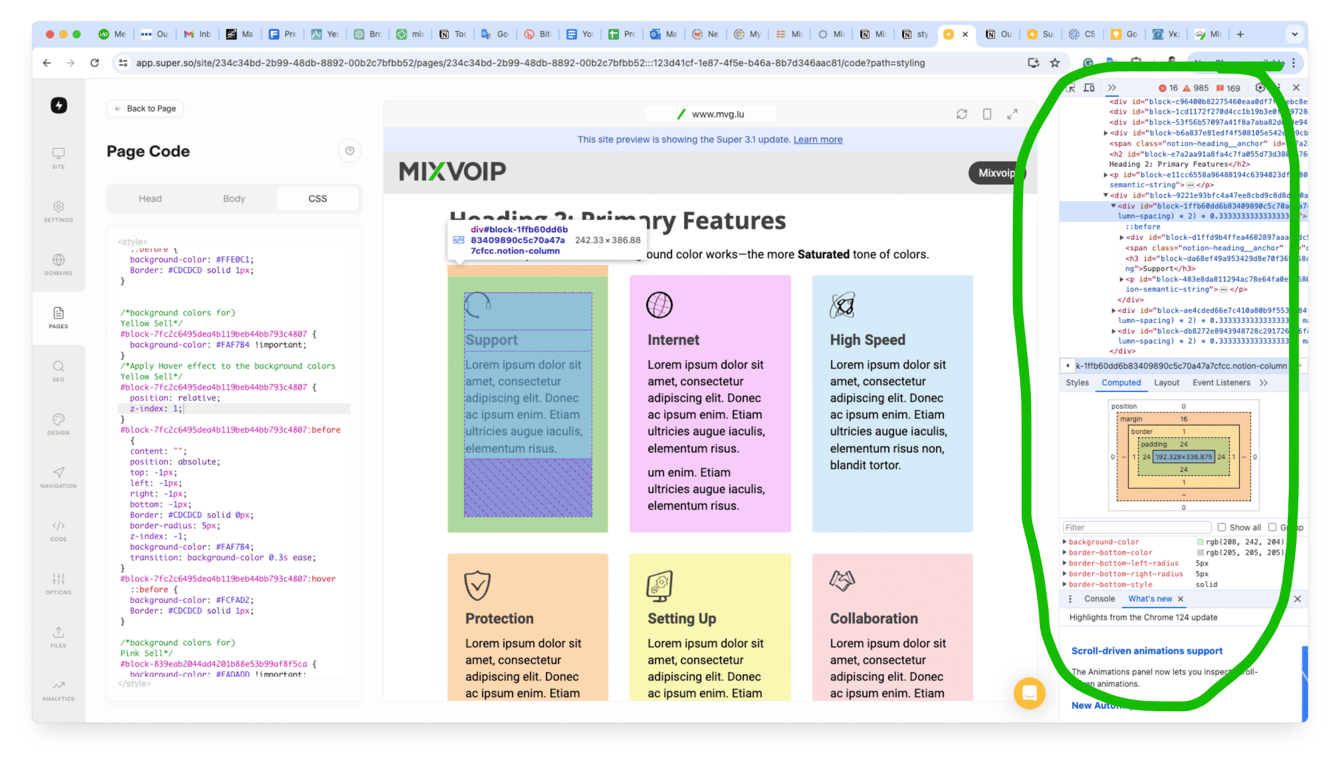Open the Navigation section

pyautogui.click(x=59, y=477)
